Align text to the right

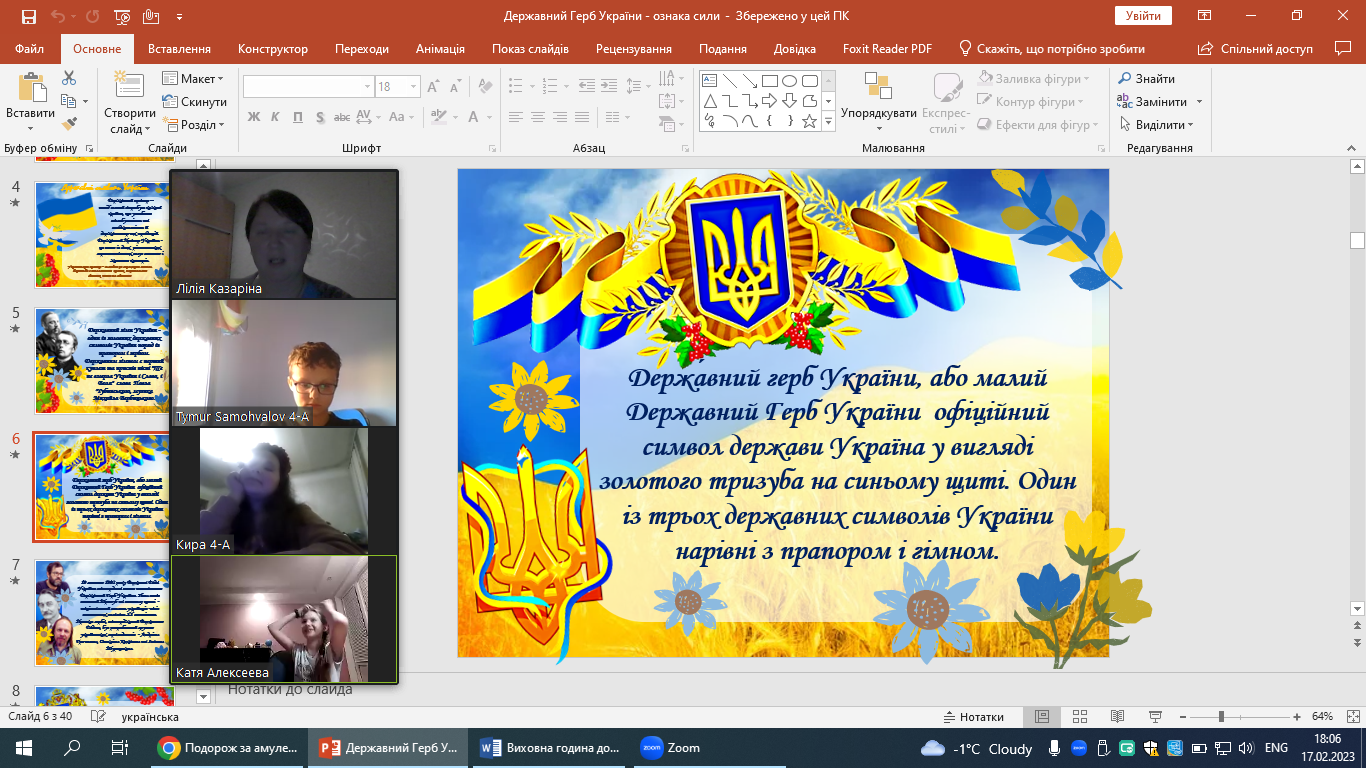[x=562, y=117]
